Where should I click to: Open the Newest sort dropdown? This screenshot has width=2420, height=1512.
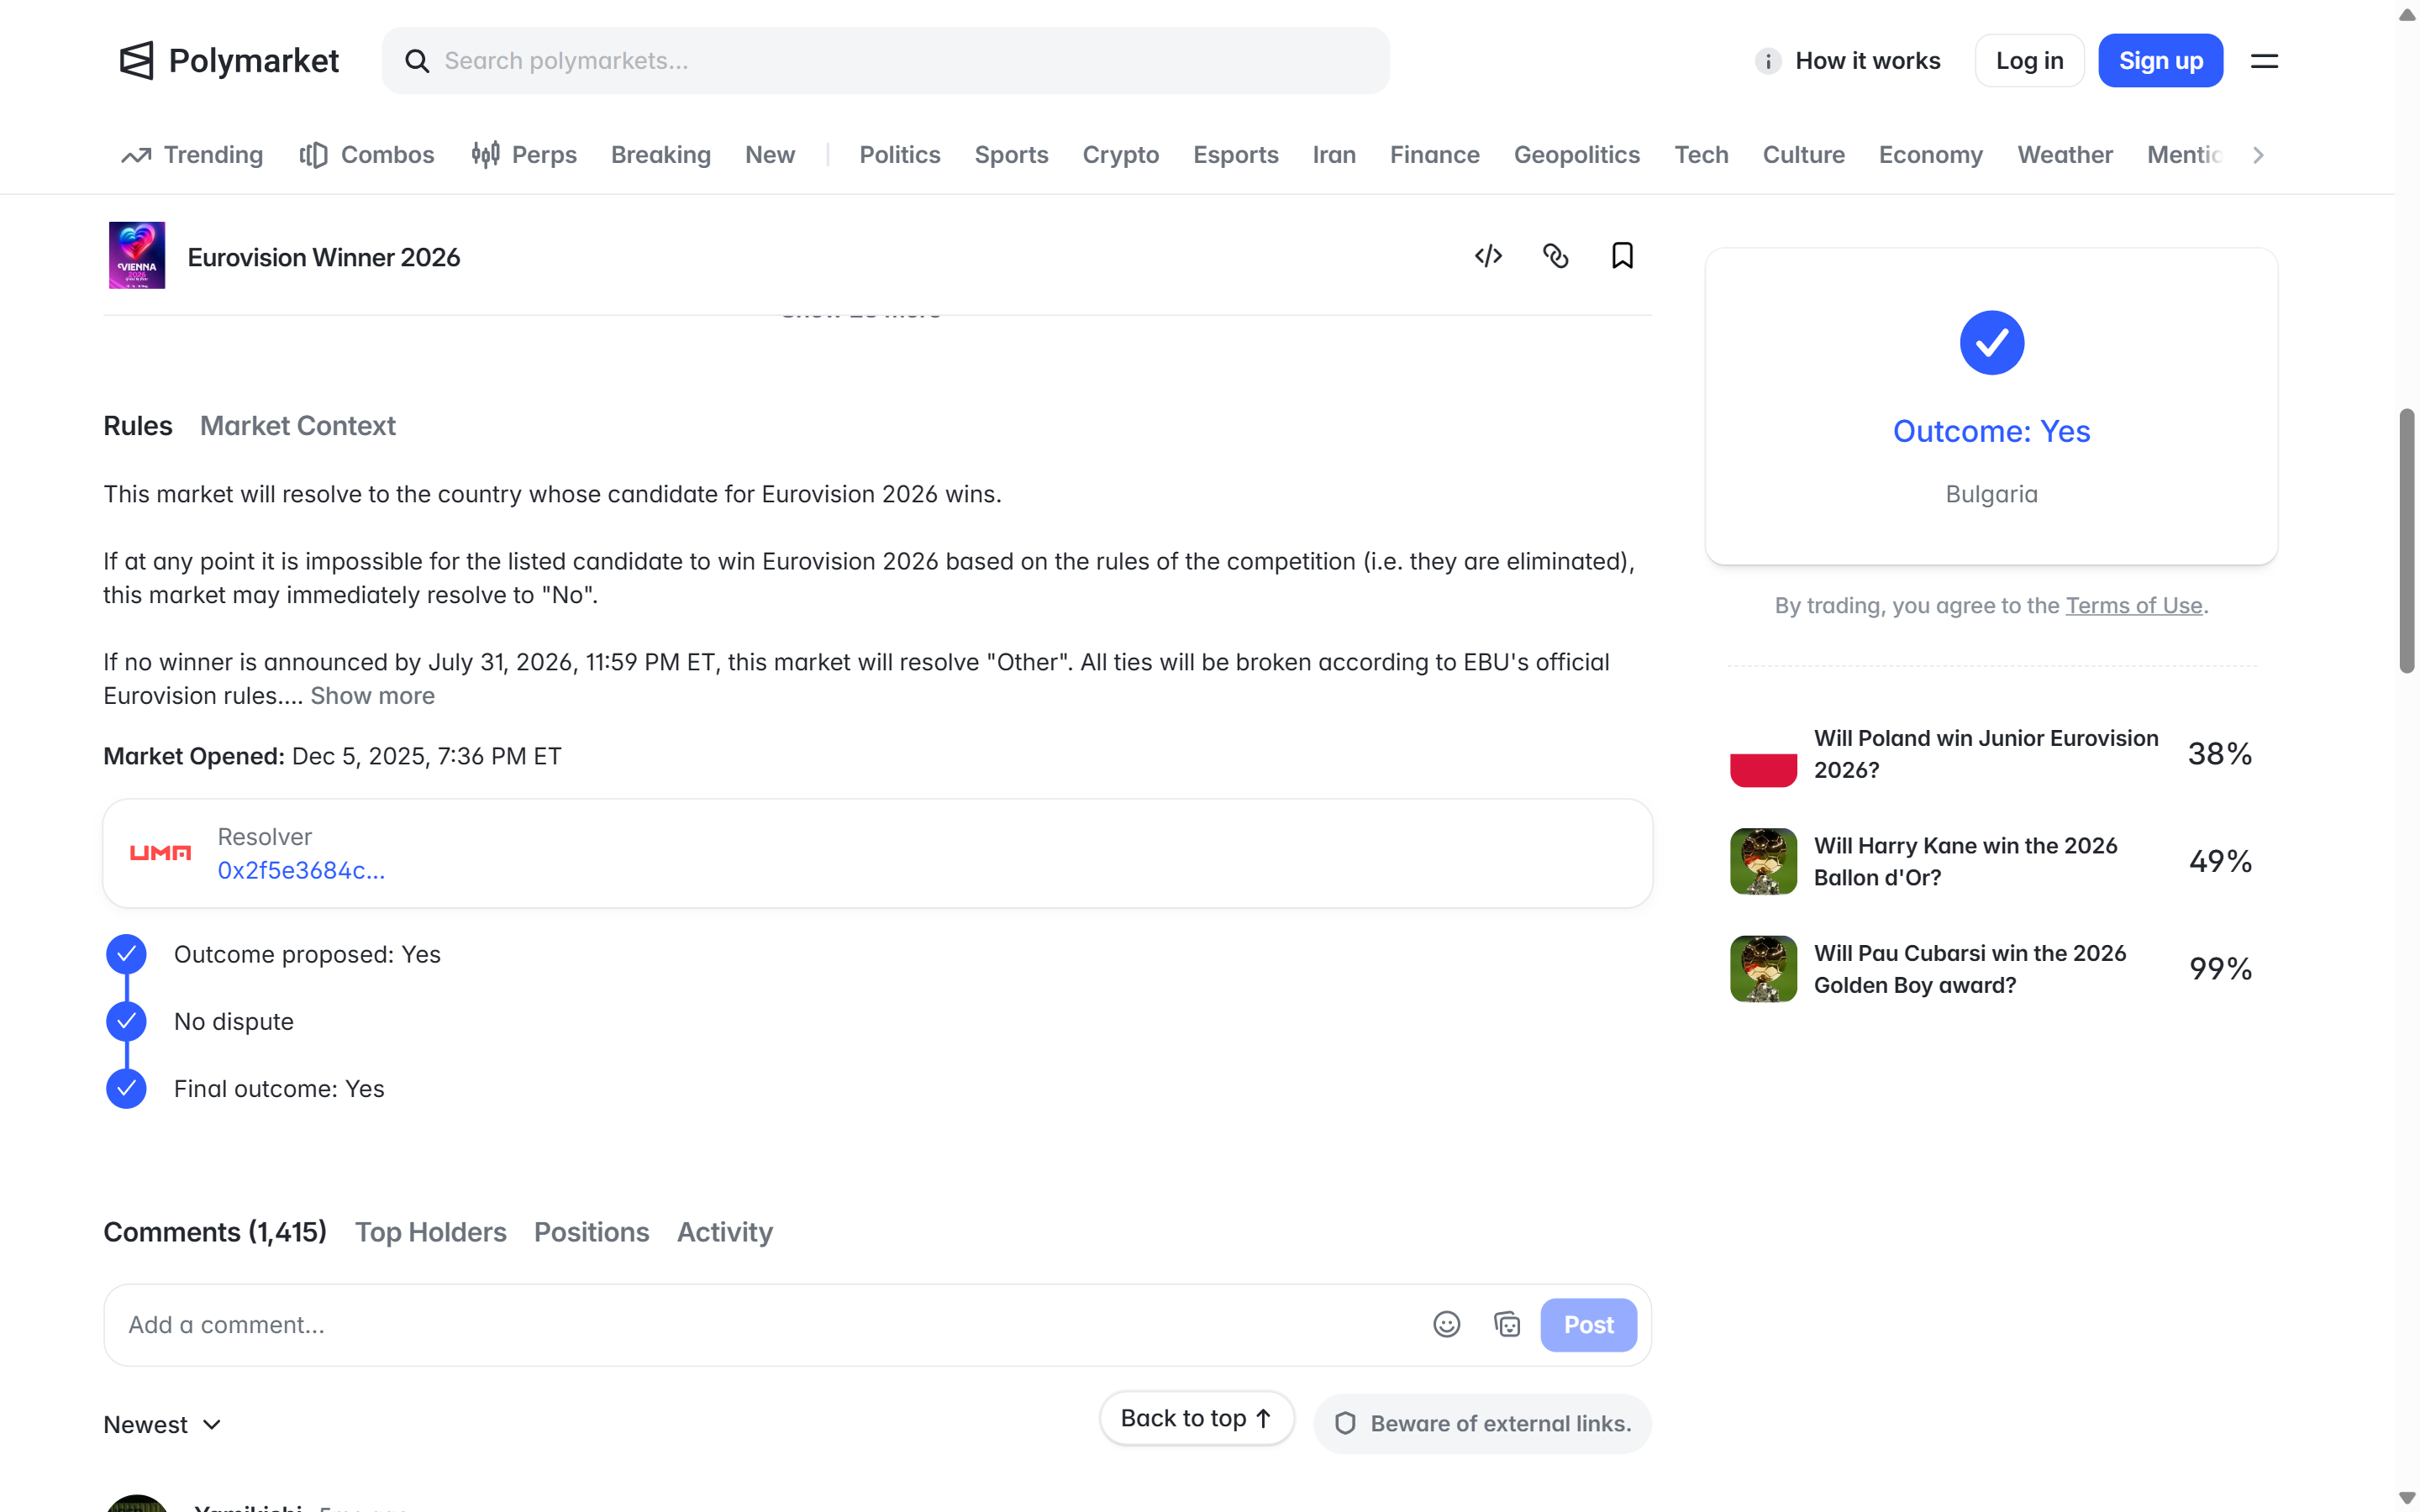[162, 1424]
